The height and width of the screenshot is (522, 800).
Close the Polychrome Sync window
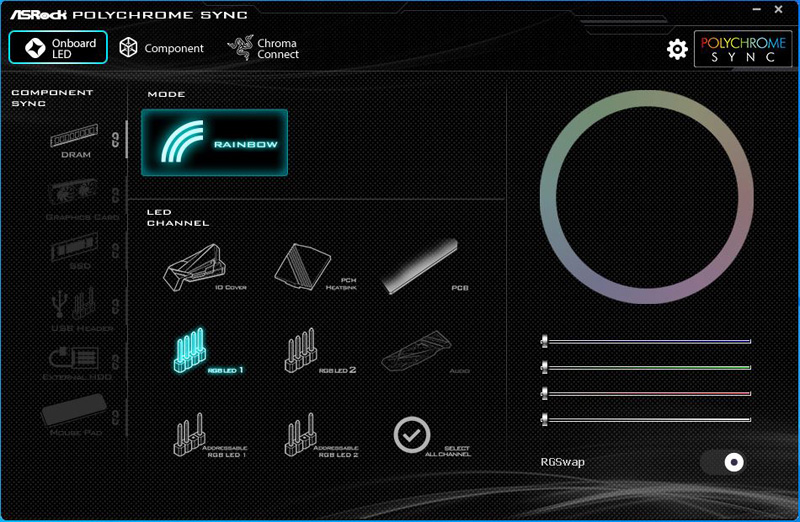pos(779,9)
